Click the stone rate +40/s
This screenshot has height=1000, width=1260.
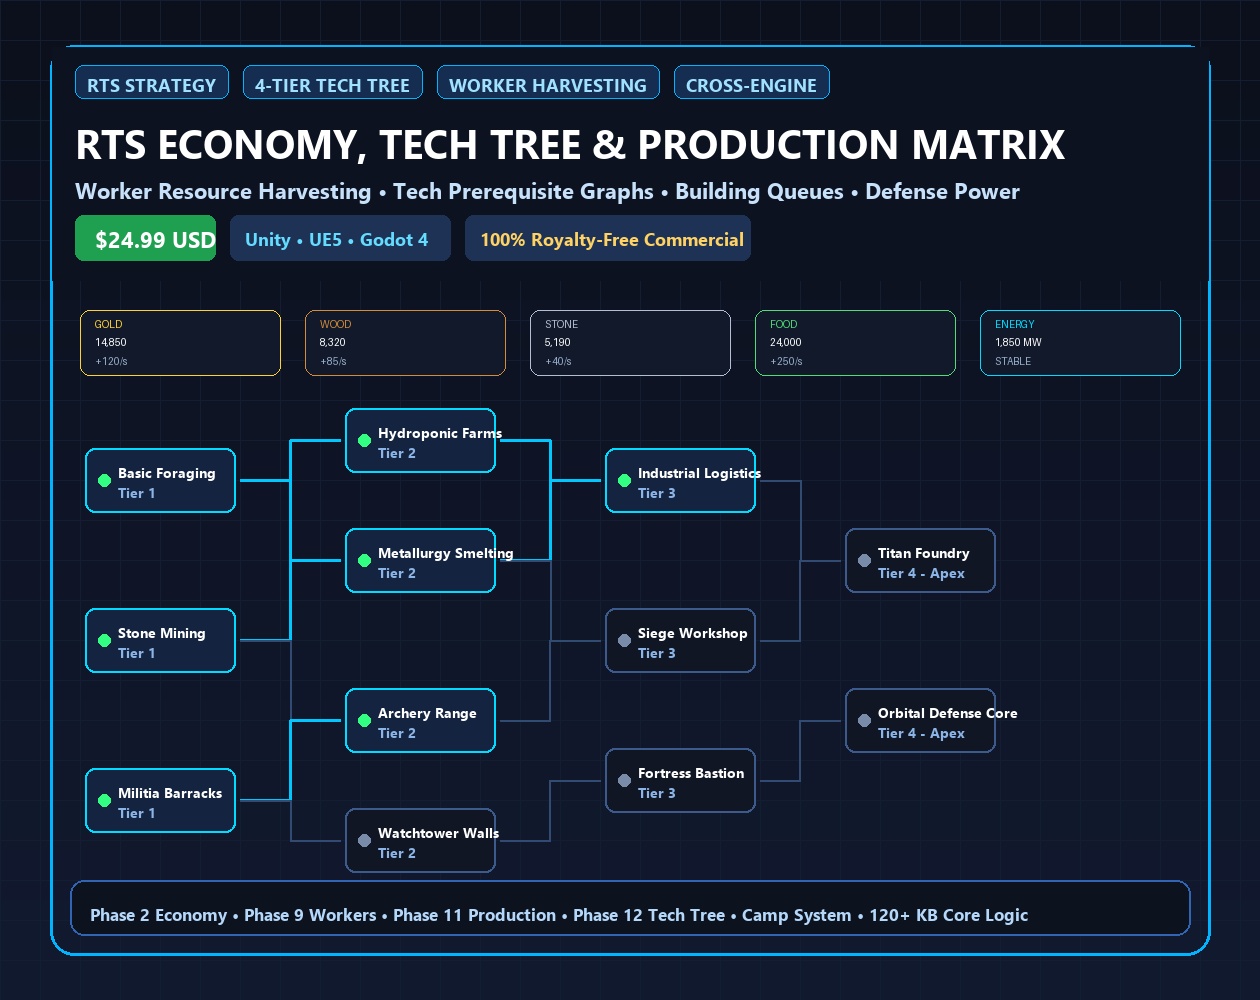[x=558, y=361]
